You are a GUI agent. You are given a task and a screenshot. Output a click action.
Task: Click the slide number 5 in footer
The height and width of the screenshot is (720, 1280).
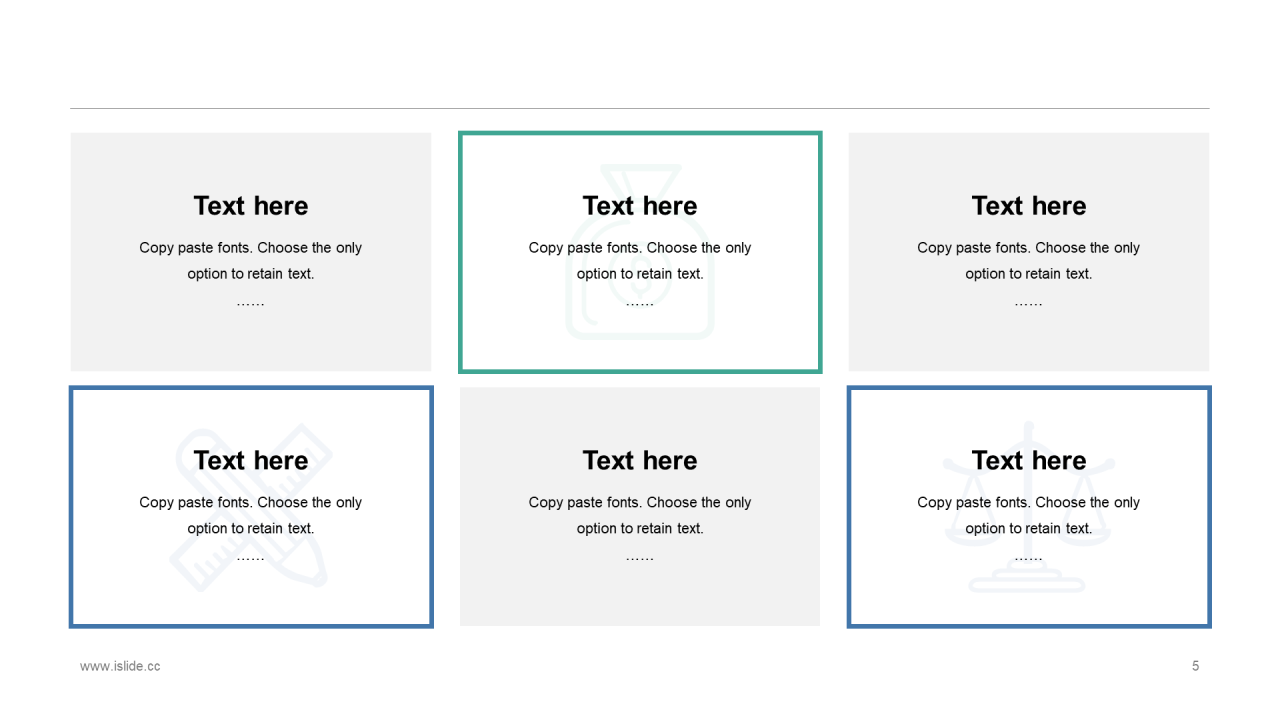(1195, 666)
